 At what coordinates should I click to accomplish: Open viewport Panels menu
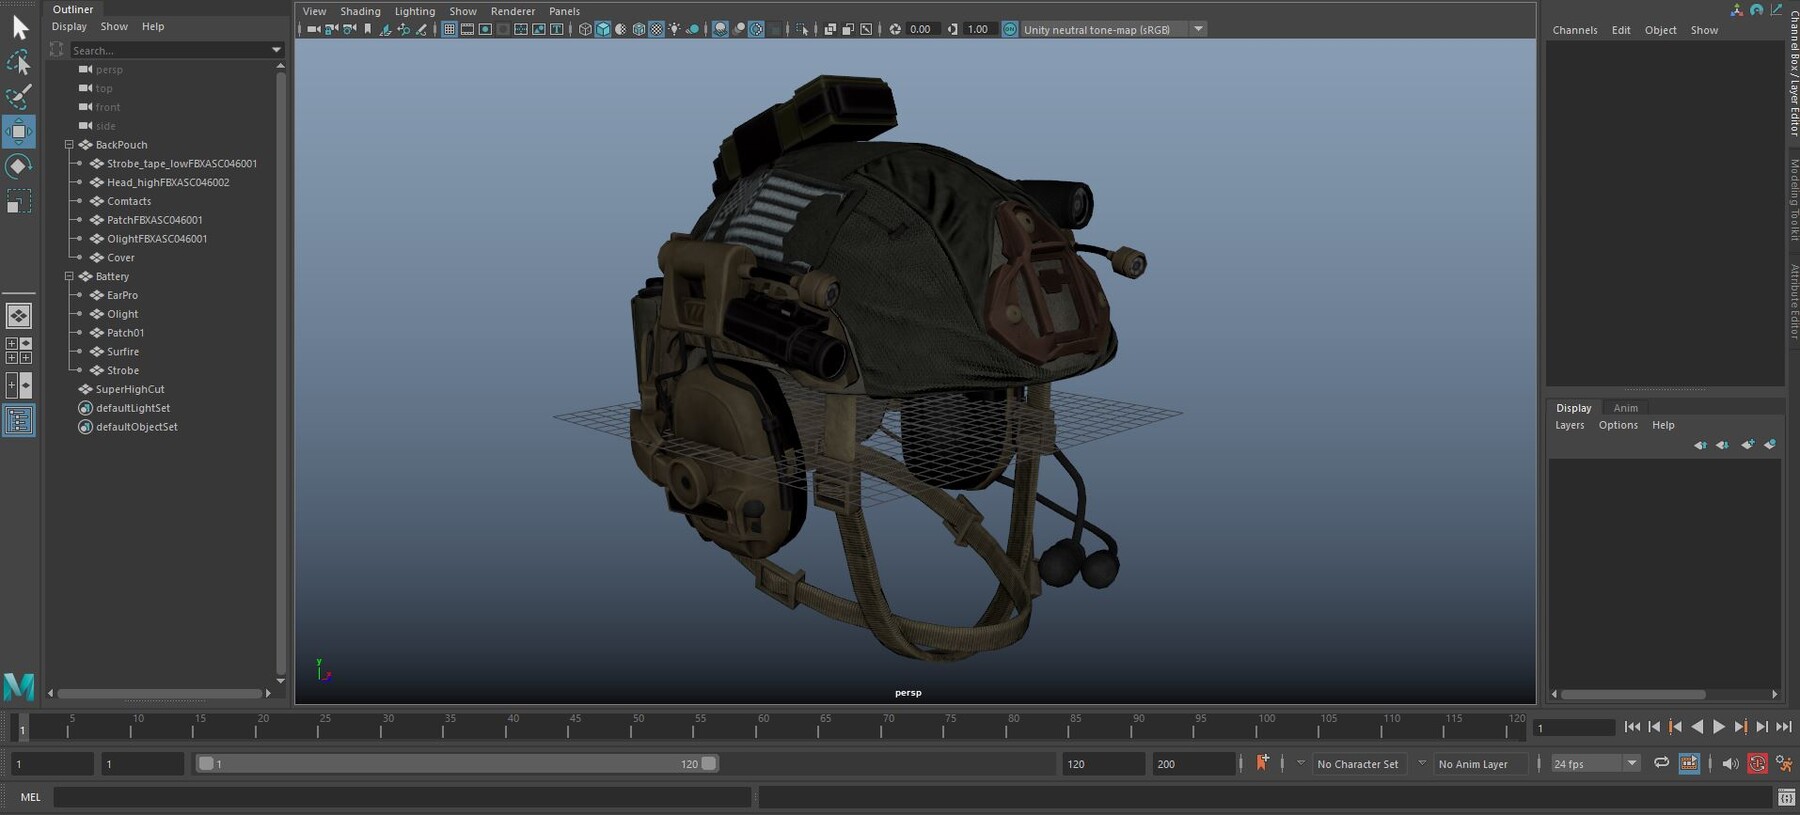(564, 11)
